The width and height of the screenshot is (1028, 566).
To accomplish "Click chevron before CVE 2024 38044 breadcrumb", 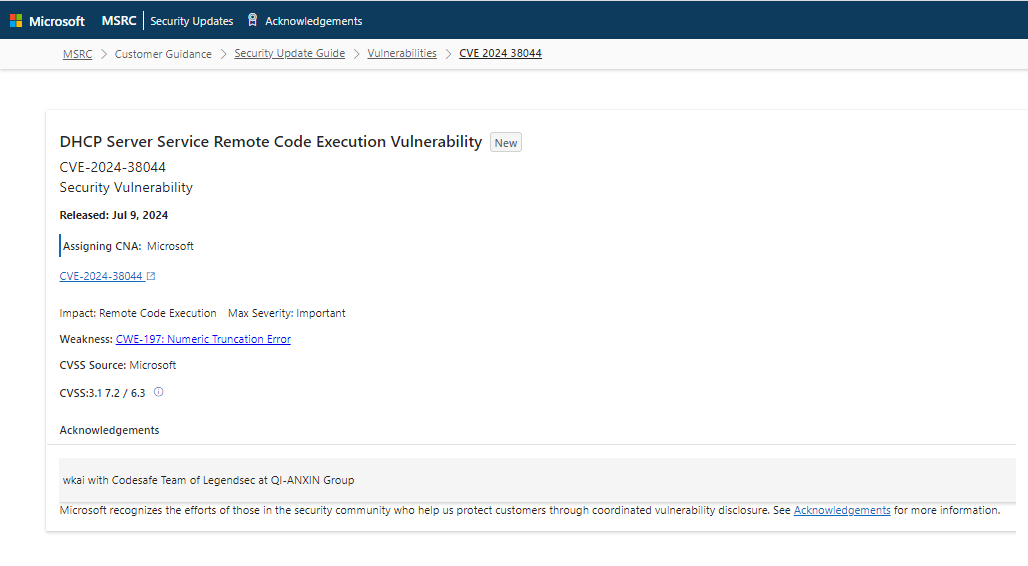I will click(448, 54).
